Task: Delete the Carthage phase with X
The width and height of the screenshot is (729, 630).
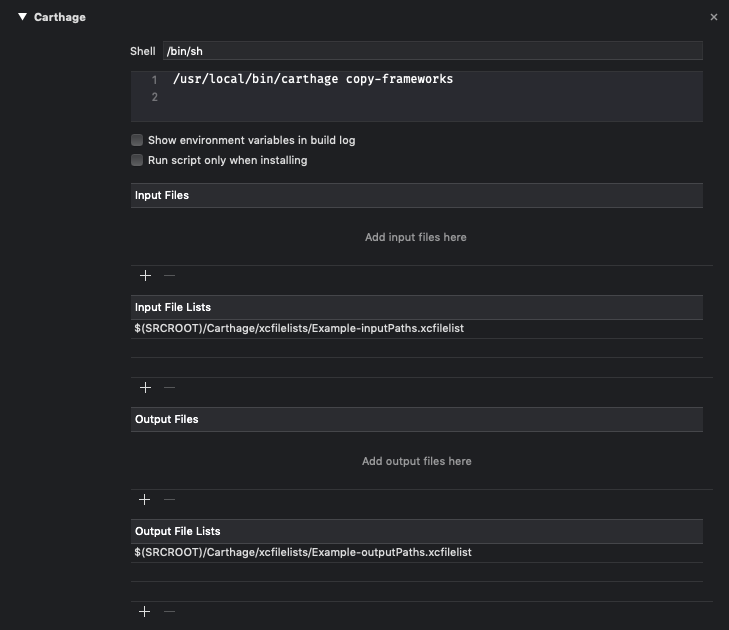Action: tap(713, 17)
